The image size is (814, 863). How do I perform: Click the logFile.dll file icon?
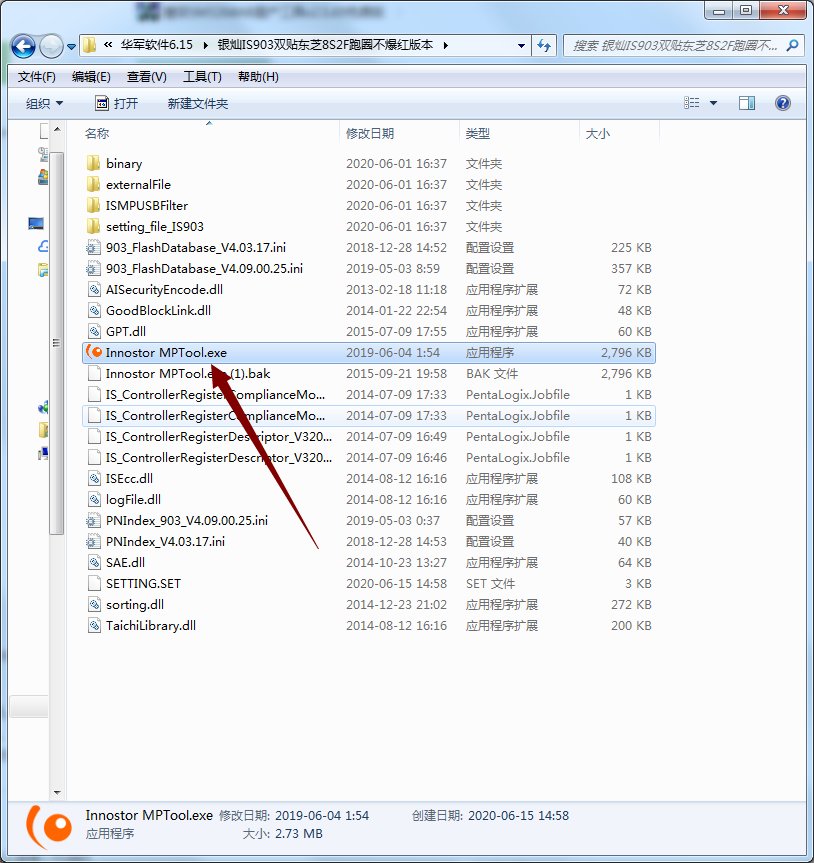94,499
